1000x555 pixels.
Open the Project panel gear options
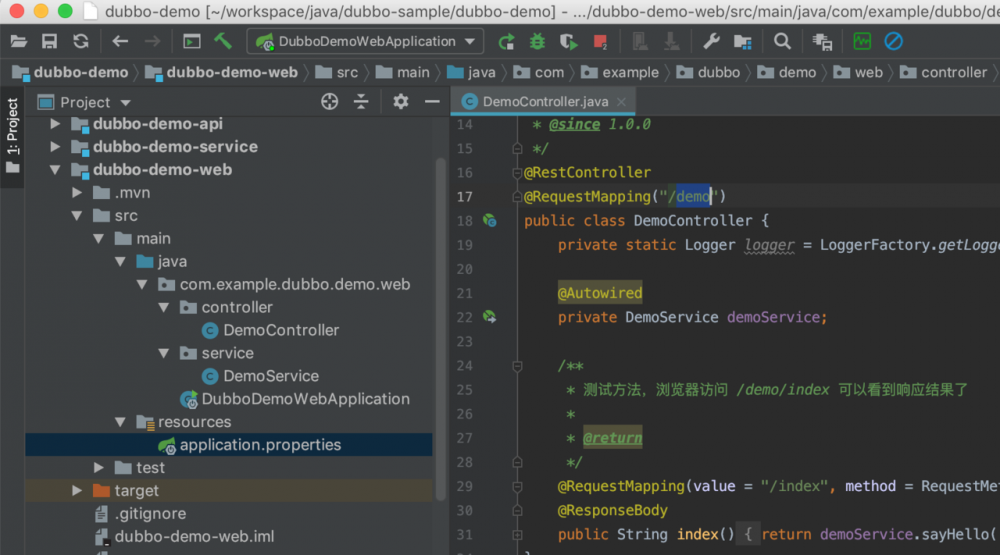401,102
